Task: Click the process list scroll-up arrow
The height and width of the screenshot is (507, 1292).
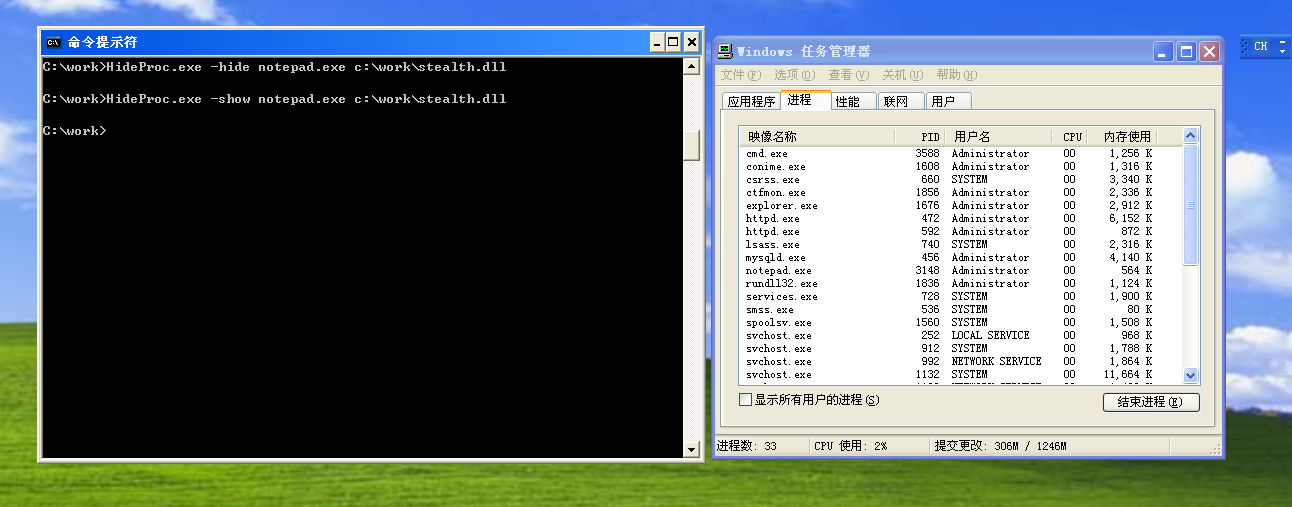Action: coord(1190,136)
